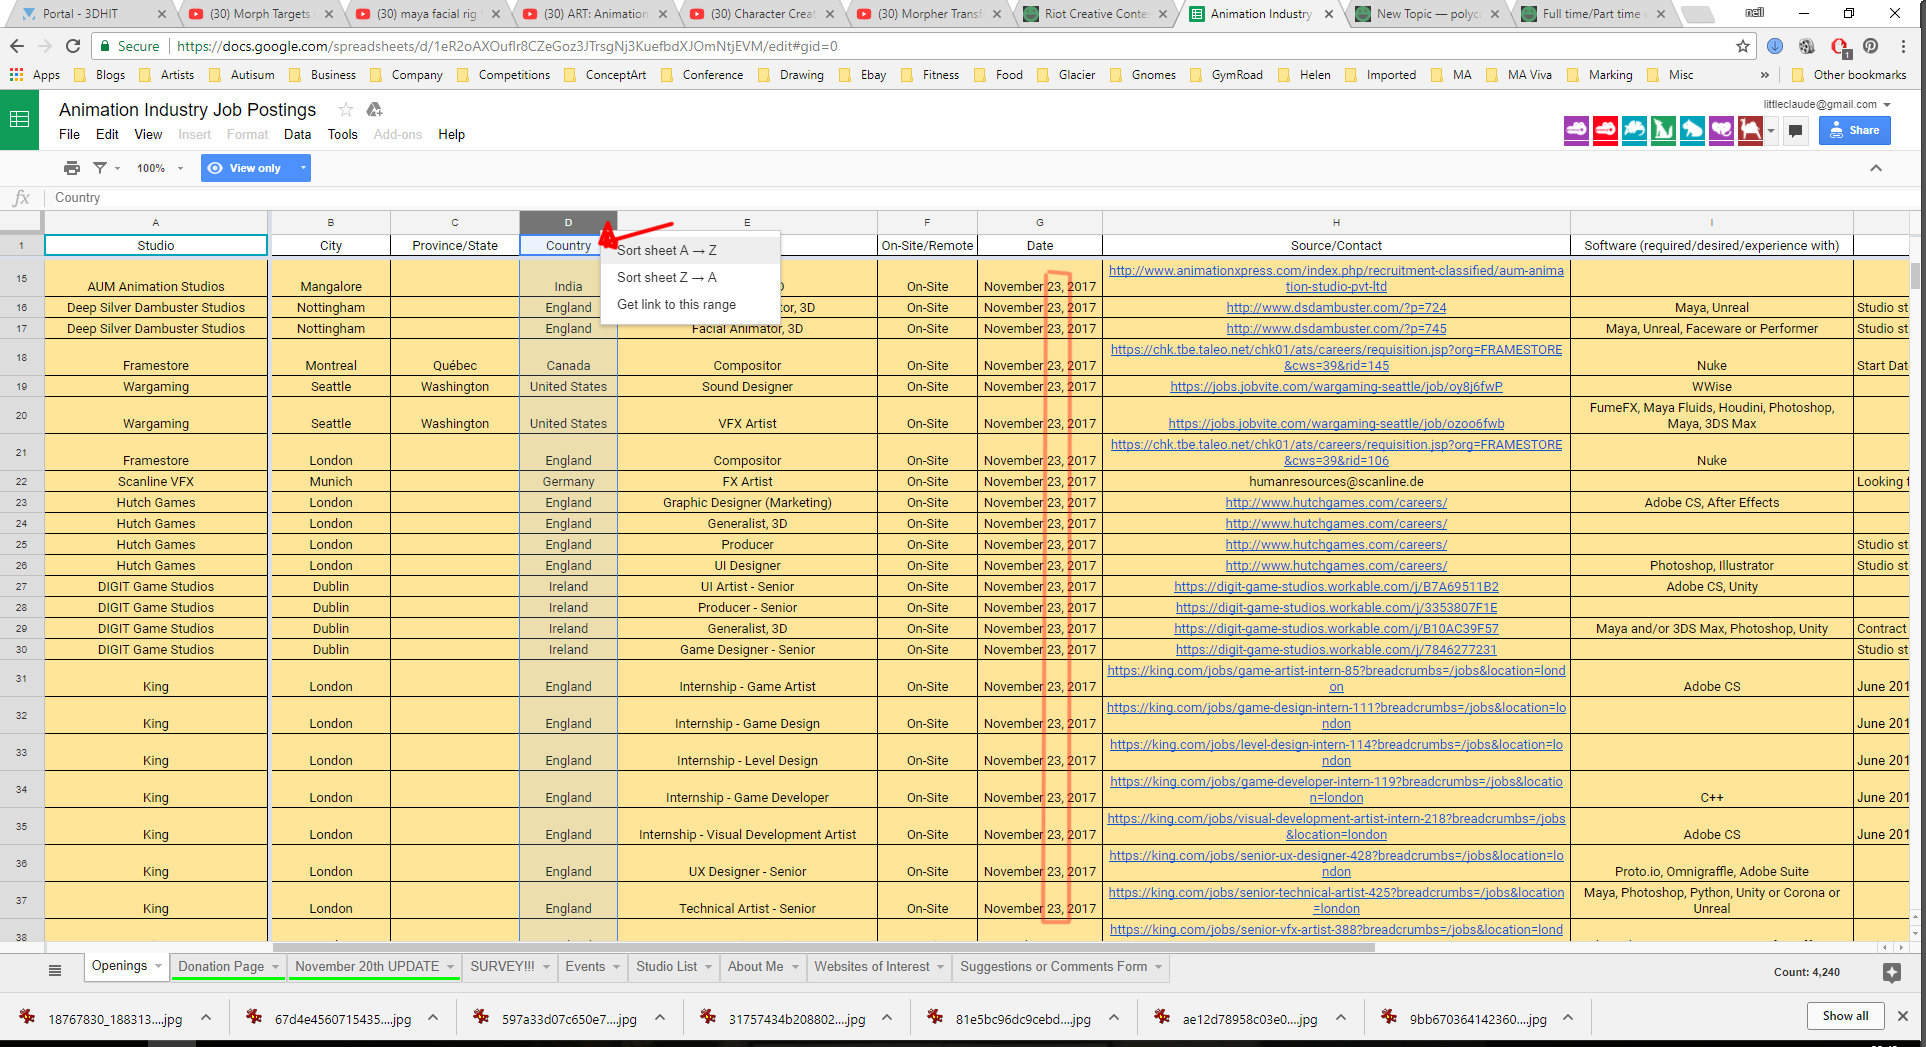
Task: Open the littleclaude@gmail.com account dropdown
Action: tap(1827, 104)
